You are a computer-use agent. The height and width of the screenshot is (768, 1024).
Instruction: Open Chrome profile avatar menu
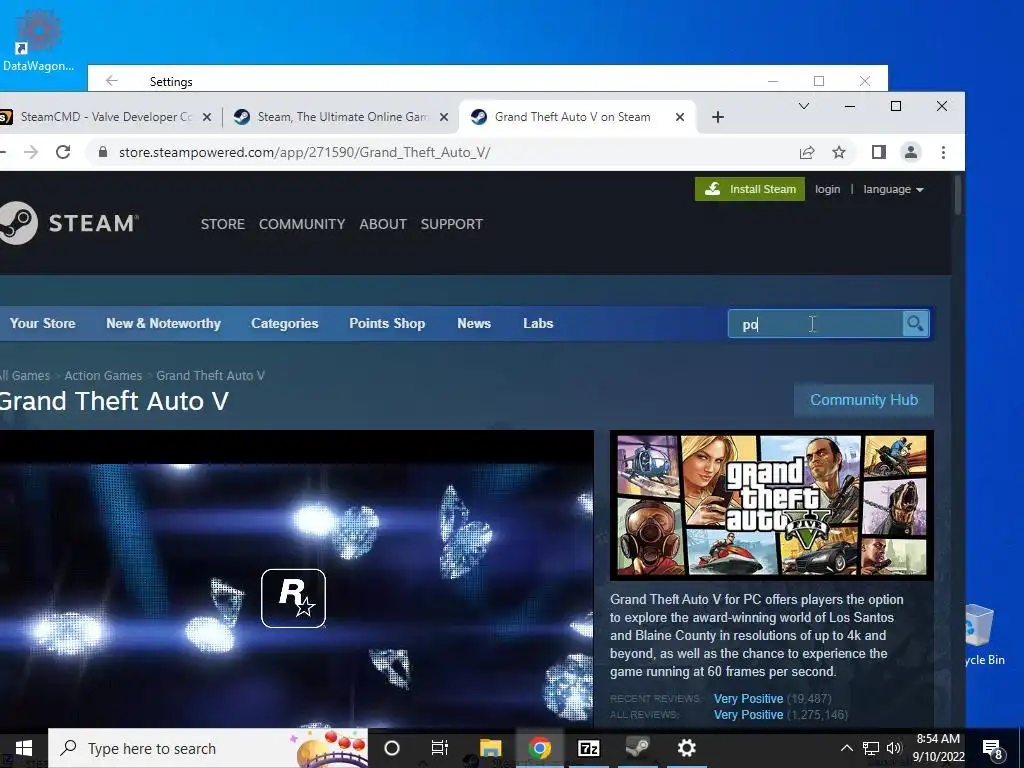tap(910, 152)
